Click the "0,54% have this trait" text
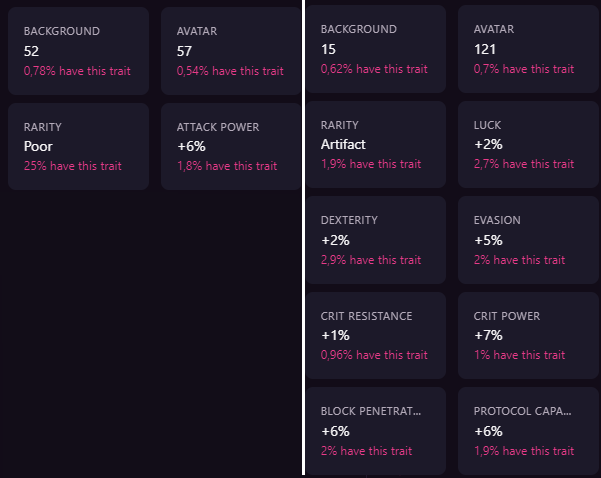The image size is (601, 478). pos(230,71)
